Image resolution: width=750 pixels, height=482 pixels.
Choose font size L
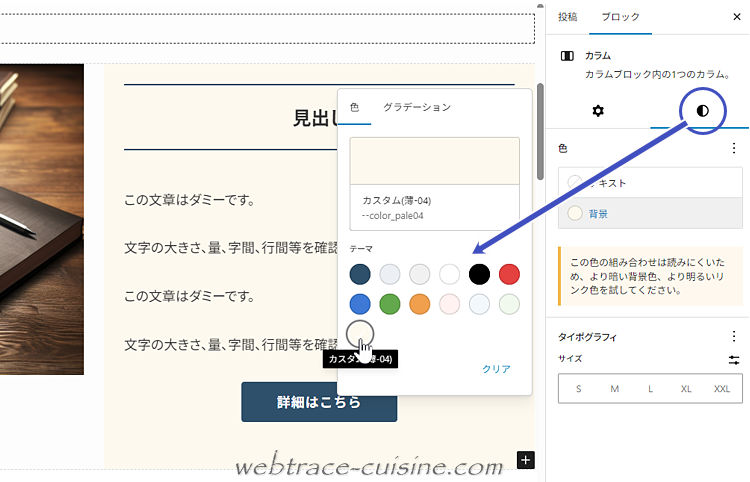[x=651, y=389]
